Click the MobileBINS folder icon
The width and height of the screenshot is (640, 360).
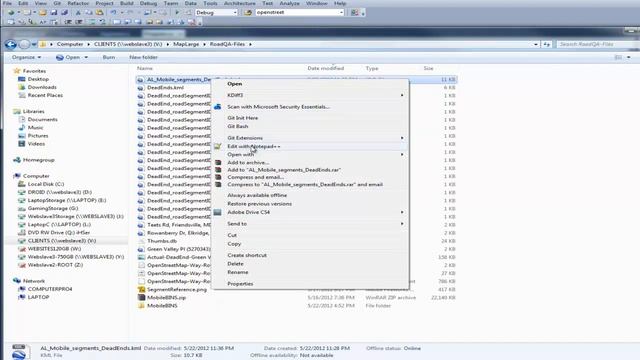pyautogui.click(x=141, y=306)
